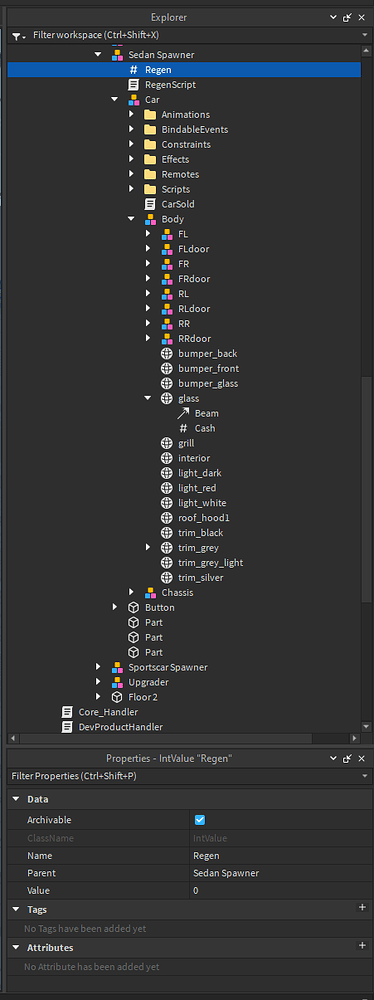This screenshot has width=374, height=1000.
Task: Collapse the Sedan Spawner tree node
Action: coord(98,55)
